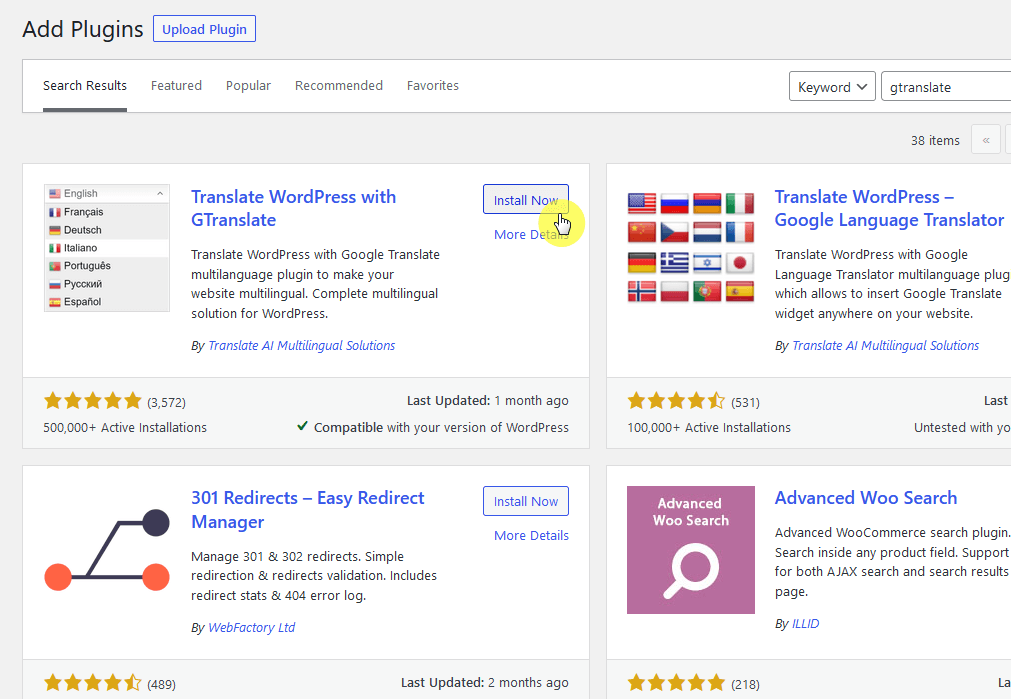Click the first page pagination button
Viewport: 1011px width, 699px height.
985,140
